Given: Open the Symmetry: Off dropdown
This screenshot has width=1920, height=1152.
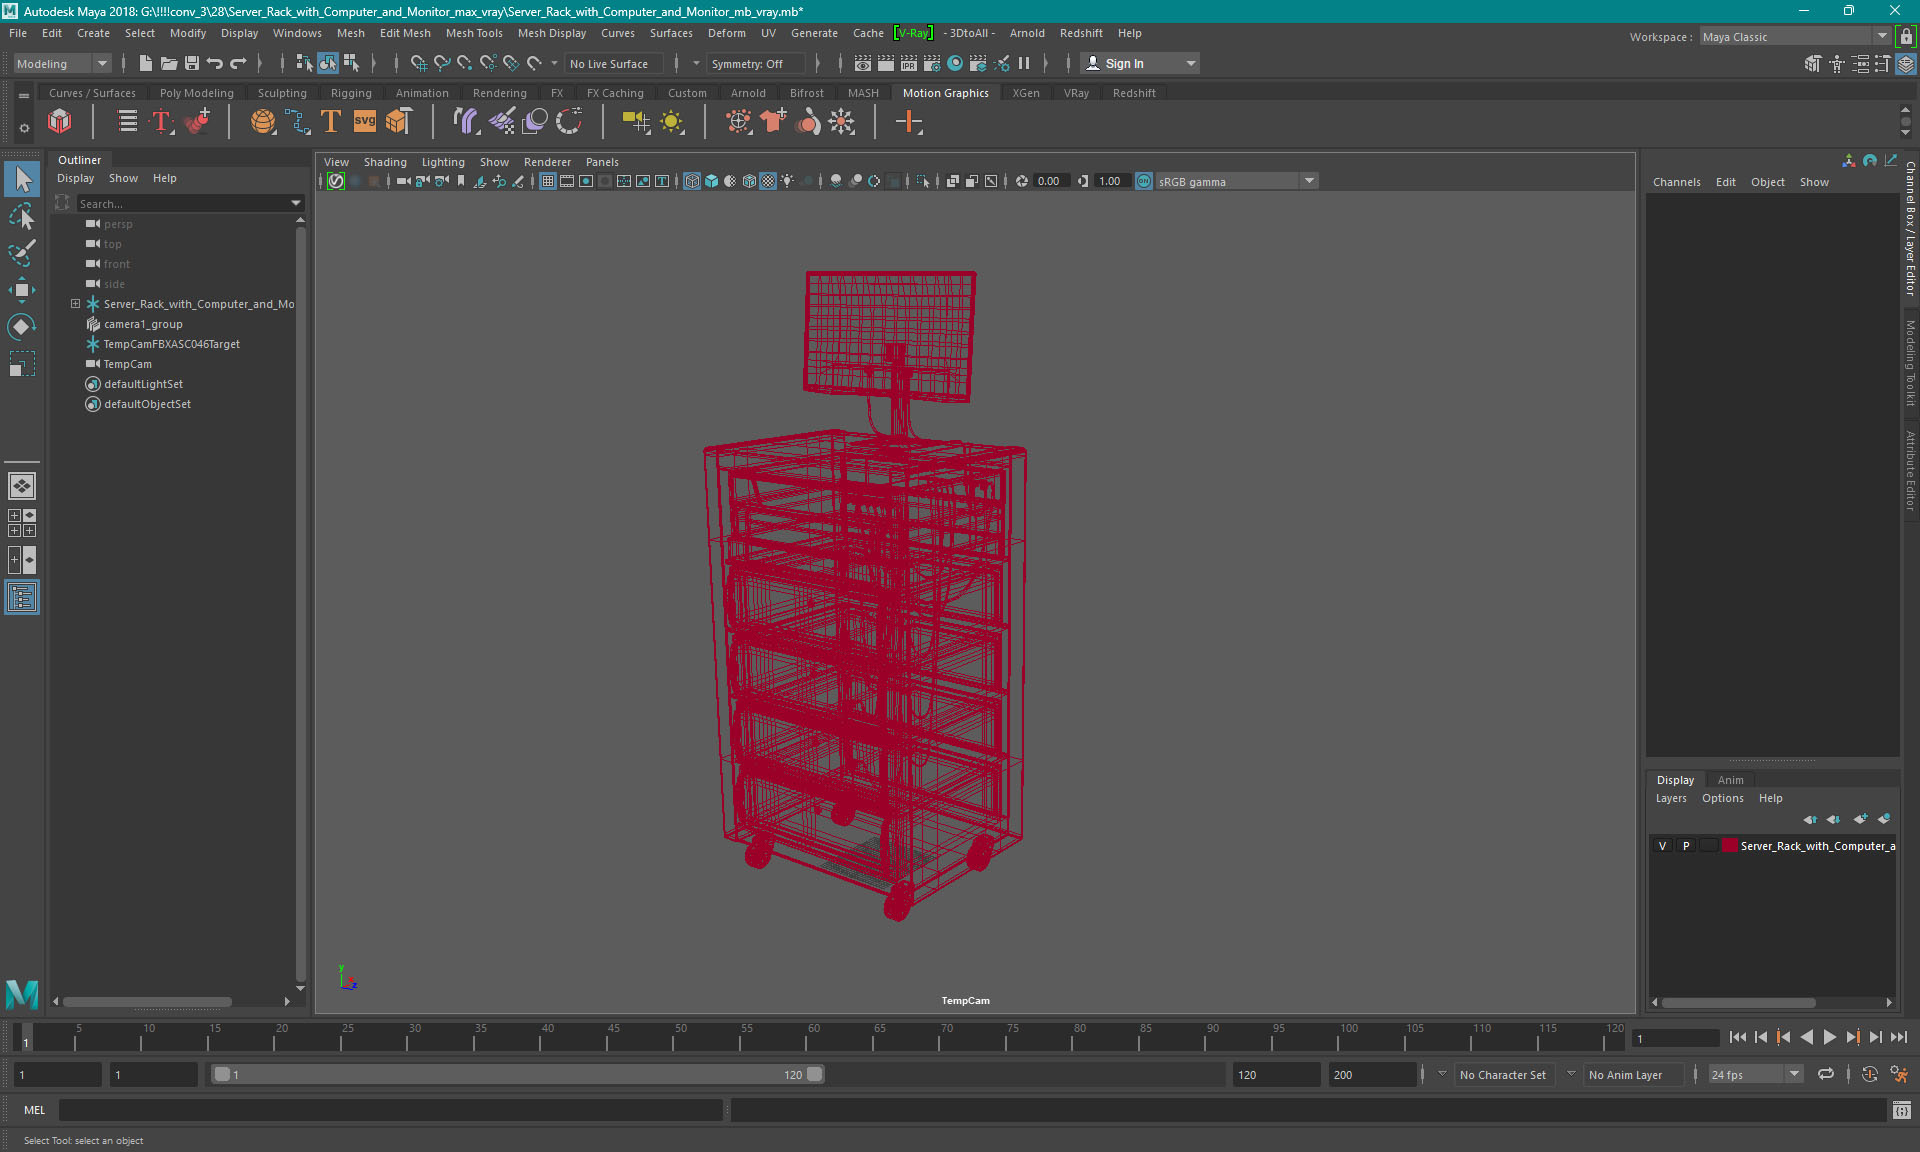Looking at the screenshot, I should (756, 63).
